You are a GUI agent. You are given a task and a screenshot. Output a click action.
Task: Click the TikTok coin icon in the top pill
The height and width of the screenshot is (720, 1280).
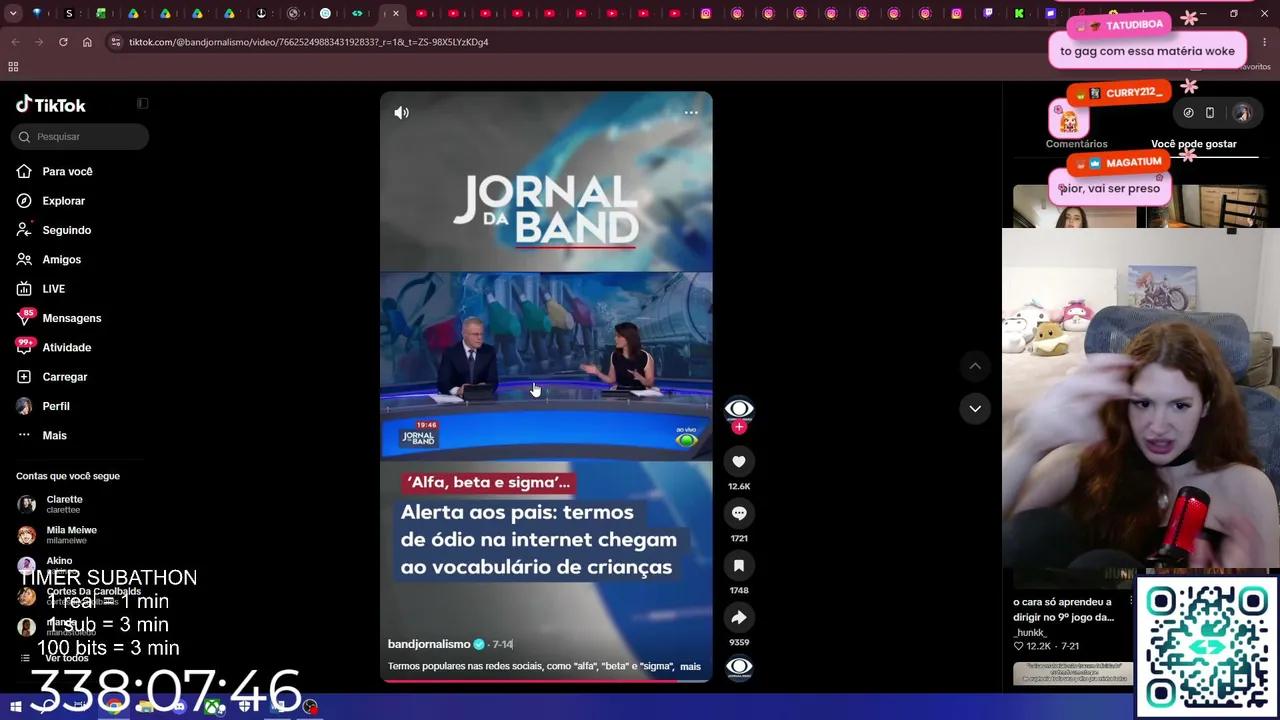pos(1188,113)
